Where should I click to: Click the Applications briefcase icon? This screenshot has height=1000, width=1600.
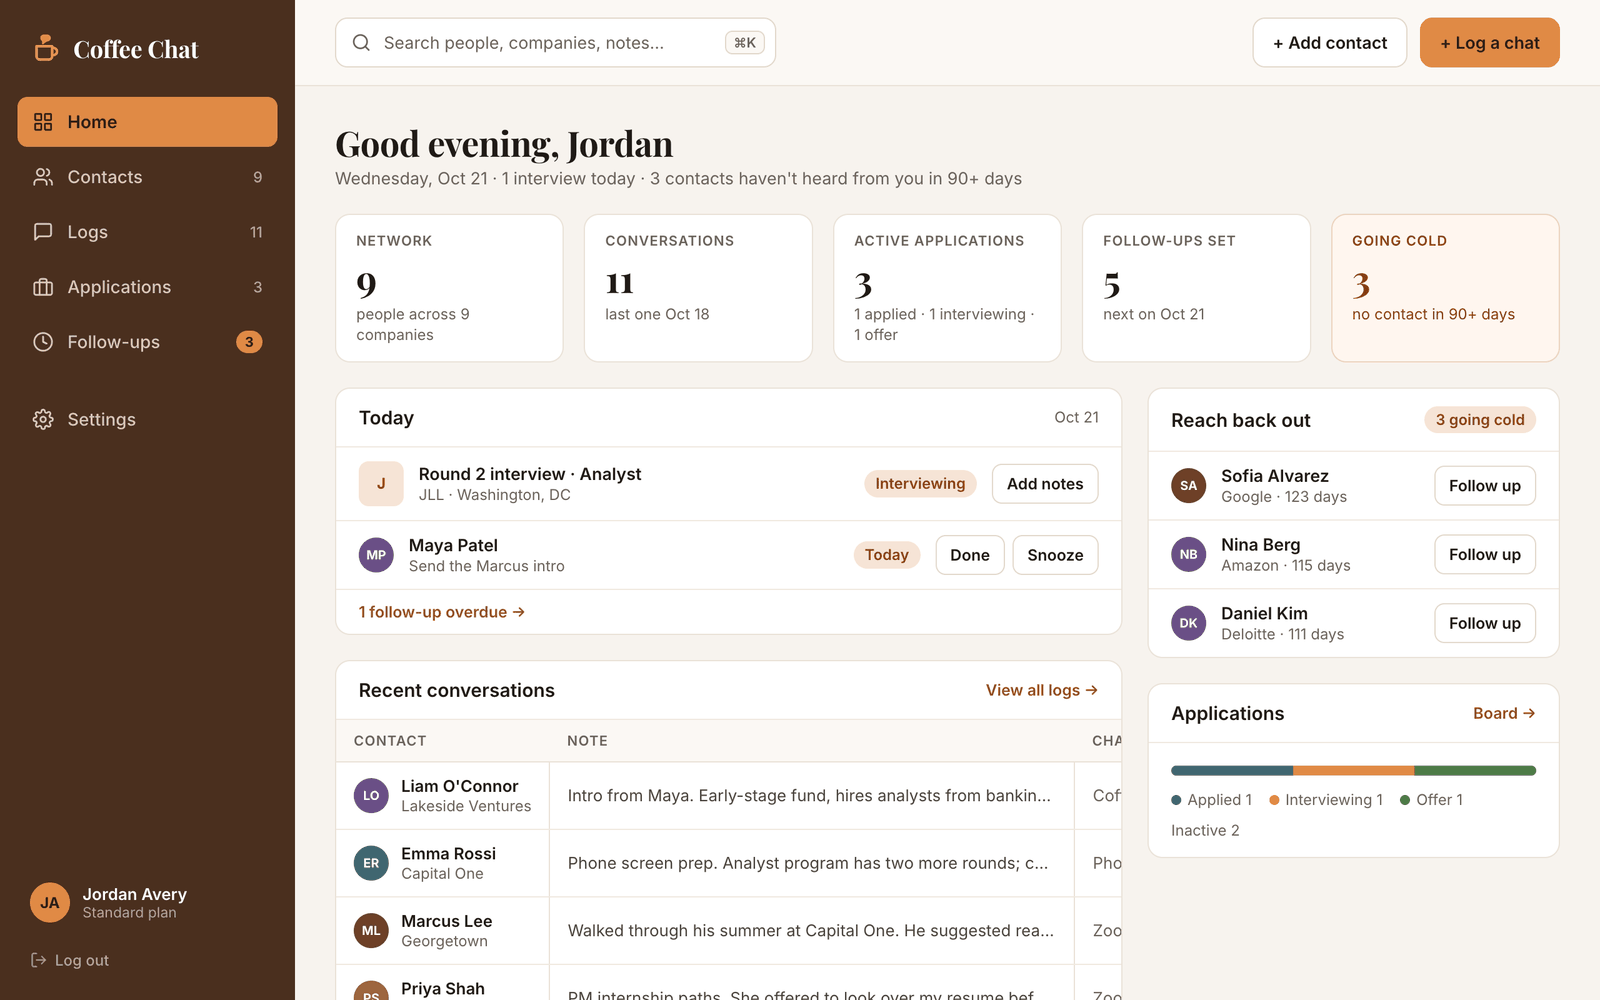pyautogui.click(x=43, y=287)
